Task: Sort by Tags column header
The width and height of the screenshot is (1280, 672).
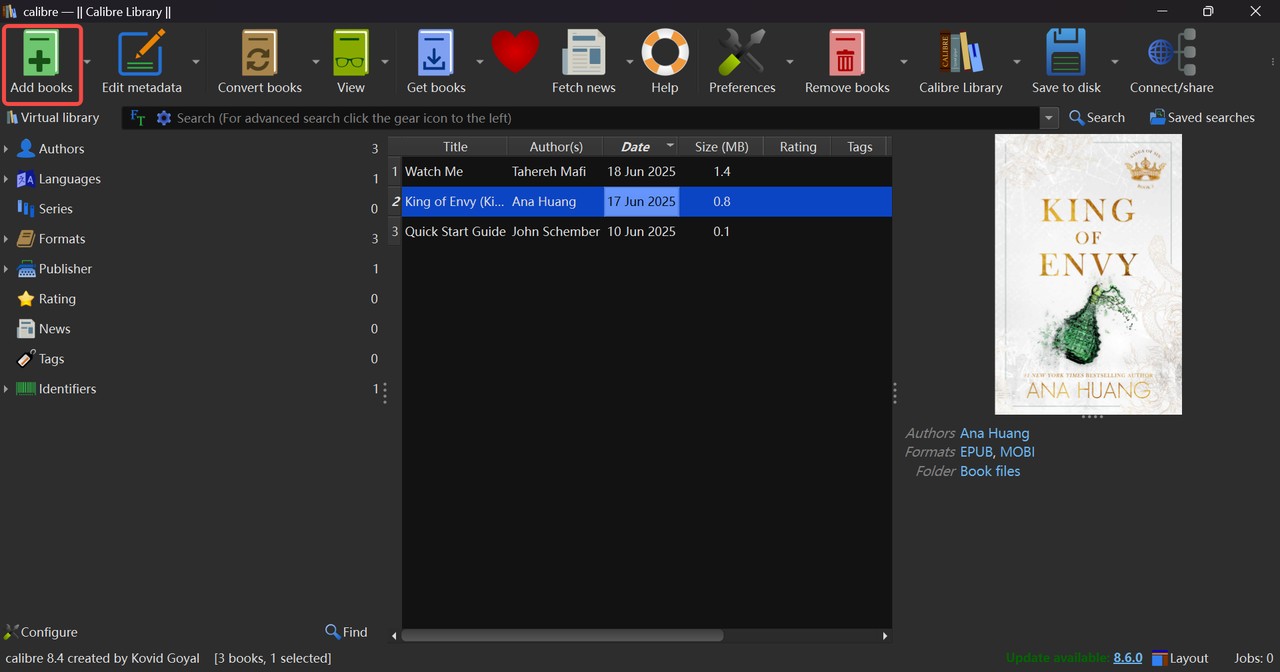Action: (860, 147)
